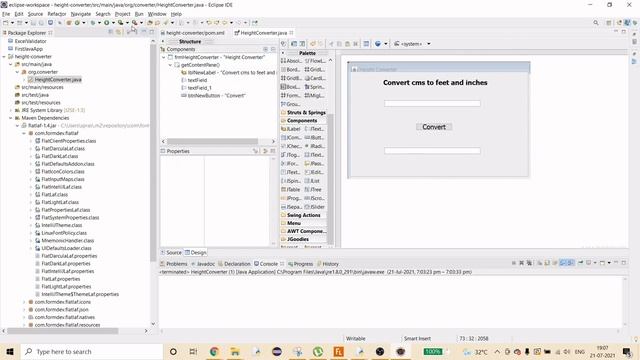This screenshot has height=360, width=640.
Task: Select JRadioButton component in the Palette
Action: tap(315, 146)
